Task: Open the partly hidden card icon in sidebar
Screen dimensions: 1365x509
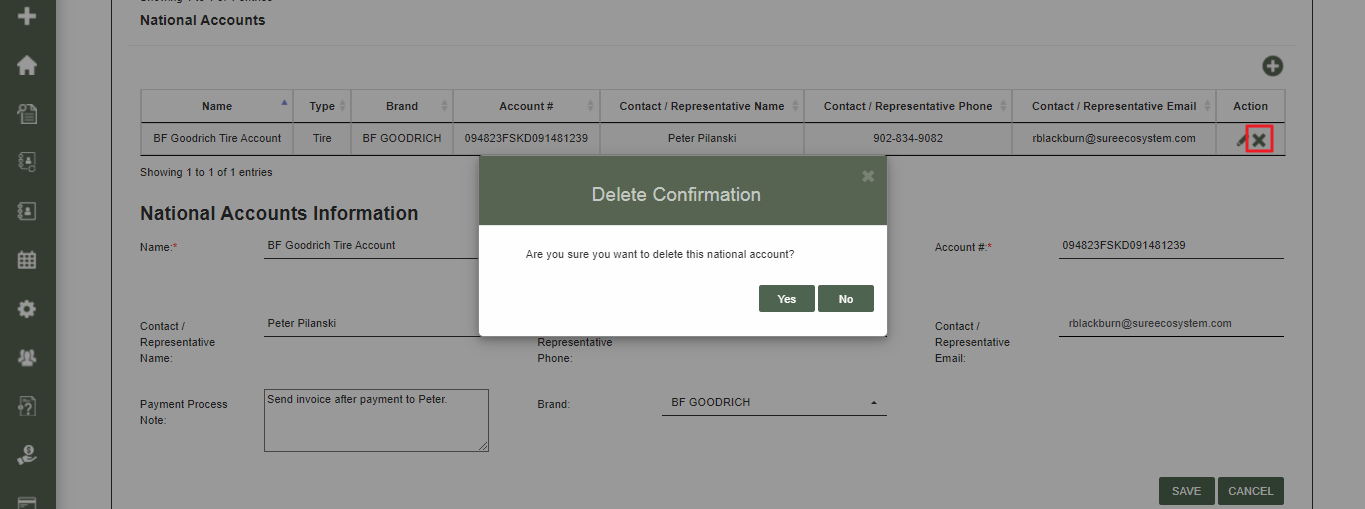Action: (27, 502)
